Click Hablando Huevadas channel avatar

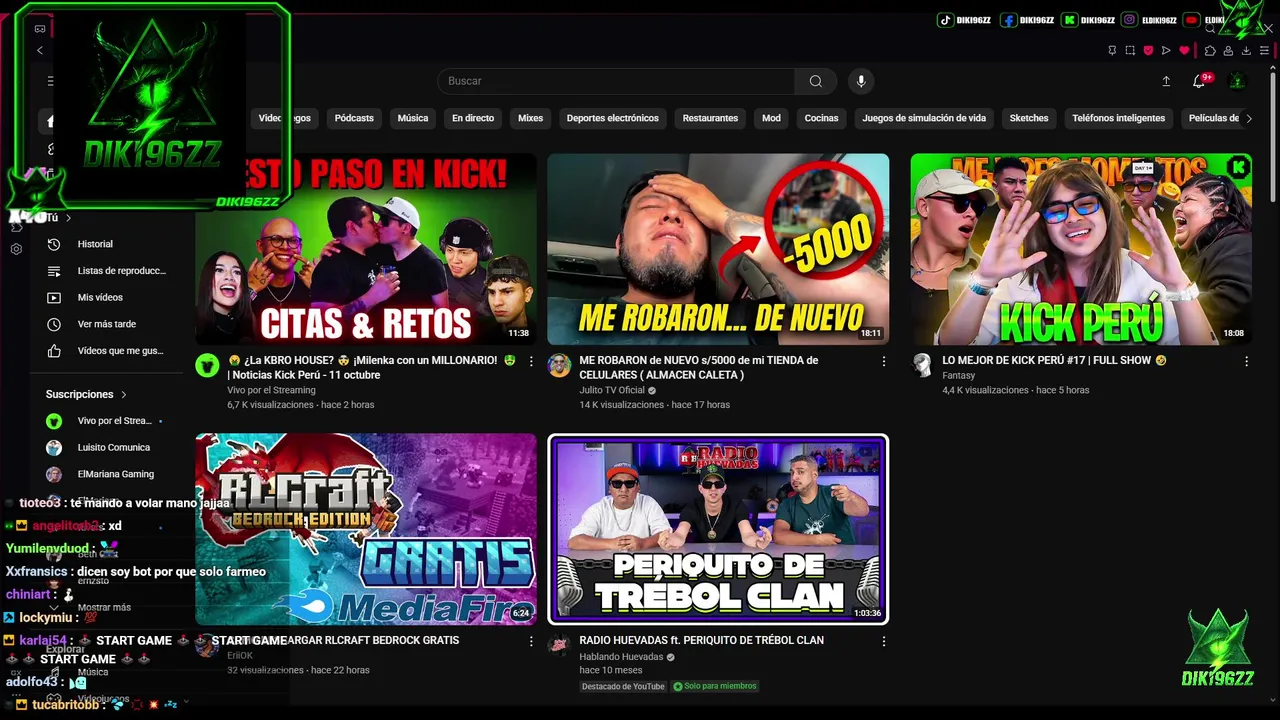(559, 645)
